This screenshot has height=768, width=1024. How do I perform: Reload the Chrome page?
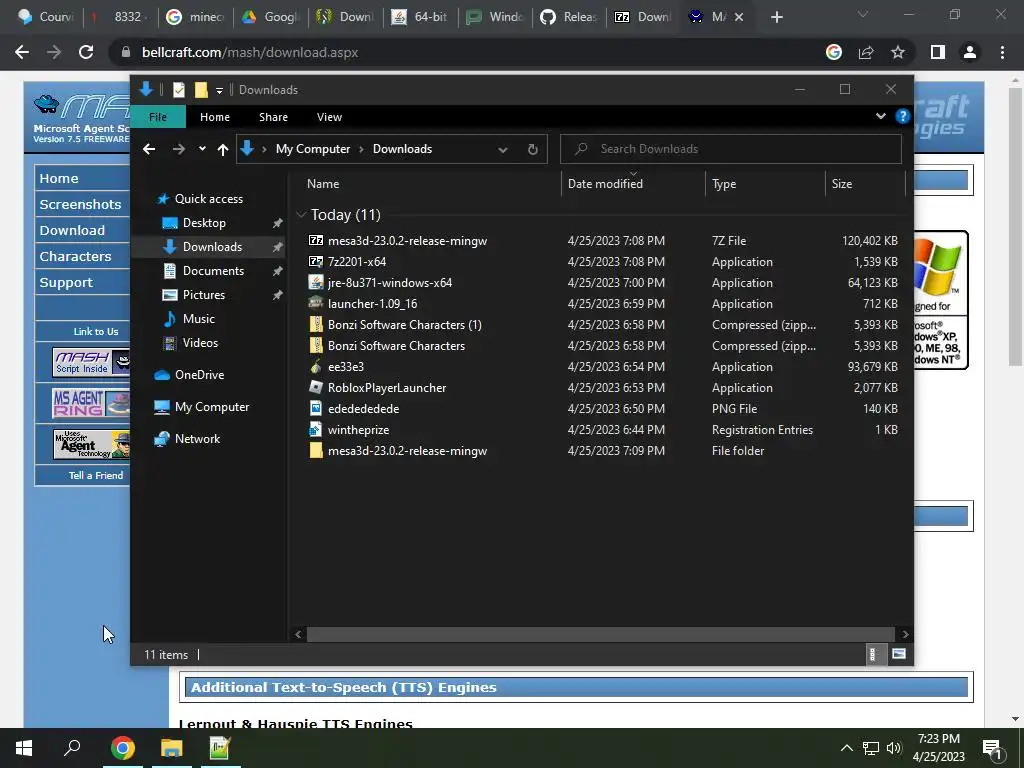pyautogui.click(x=86, y=52)
